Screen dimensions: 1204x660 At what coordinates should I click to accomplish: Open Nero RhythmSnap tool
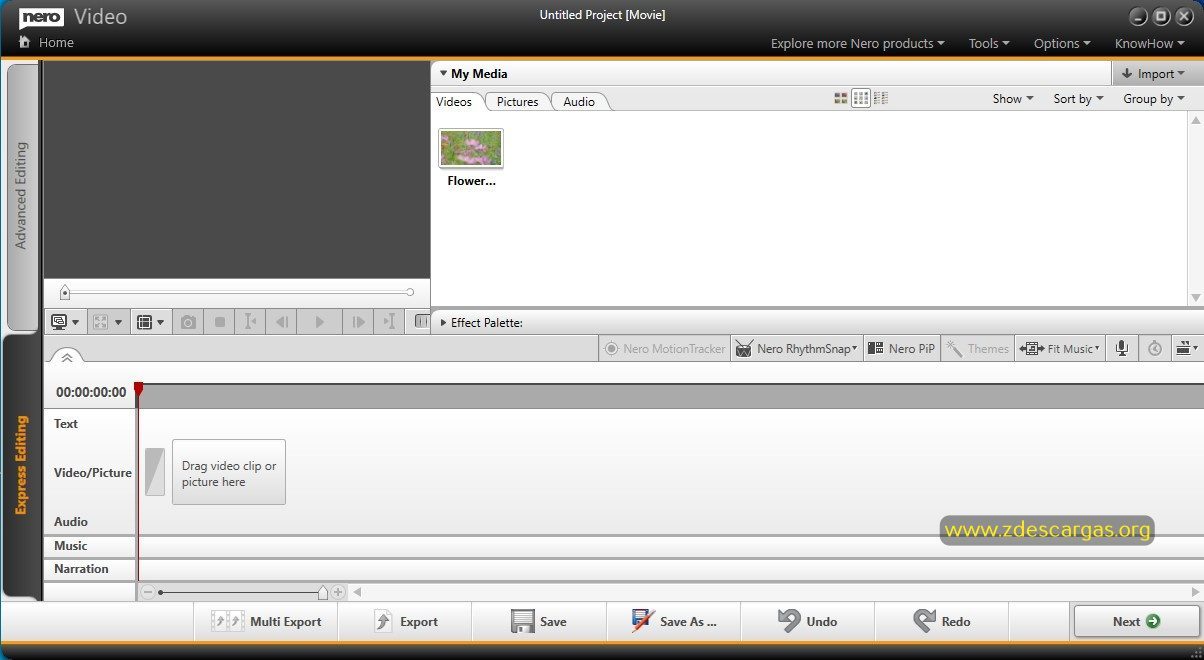click(x=796, y=348)
